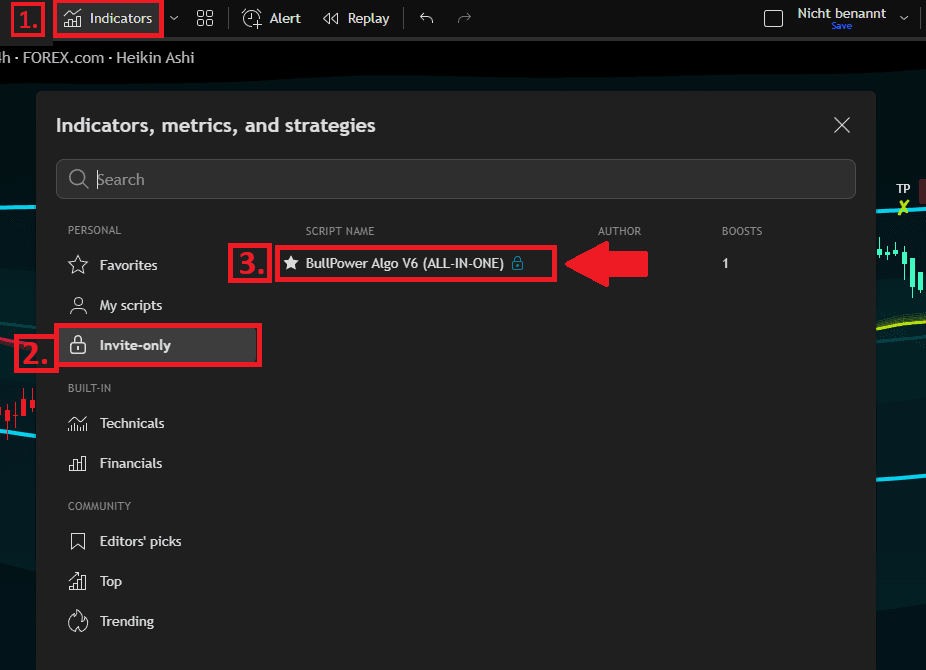Viewport: 926px width, 670px height.
Task: Select the Invite-only category
Action: coord(158,345)
